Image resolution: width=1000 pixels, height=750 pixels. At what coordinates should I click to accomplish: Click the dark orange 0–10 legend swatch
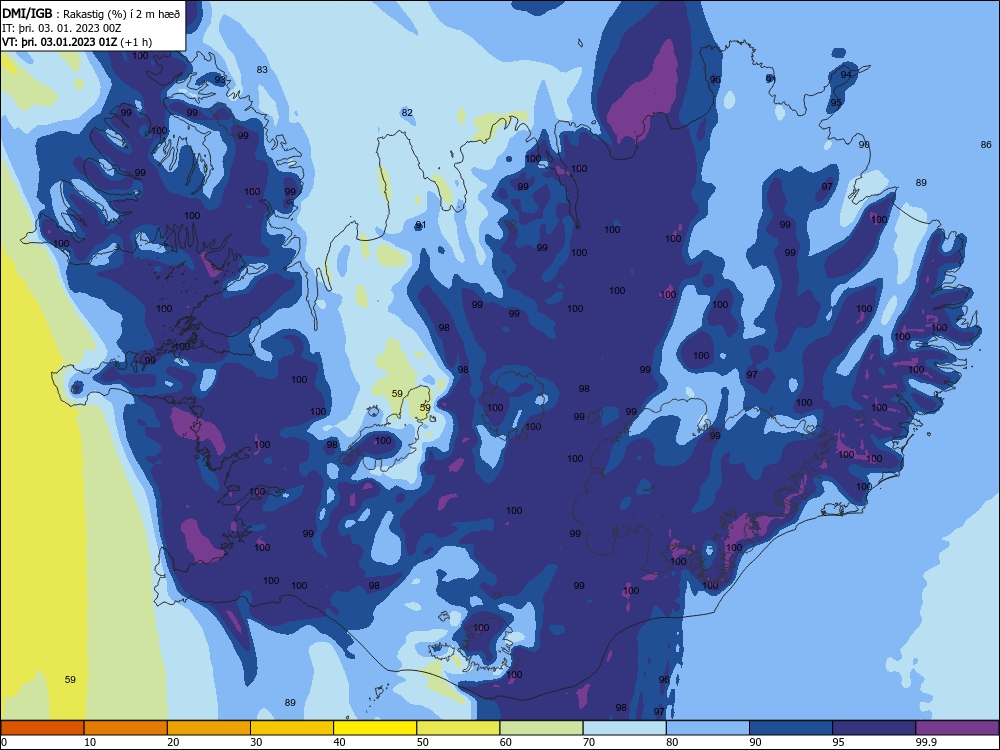(x=42, y=728)
